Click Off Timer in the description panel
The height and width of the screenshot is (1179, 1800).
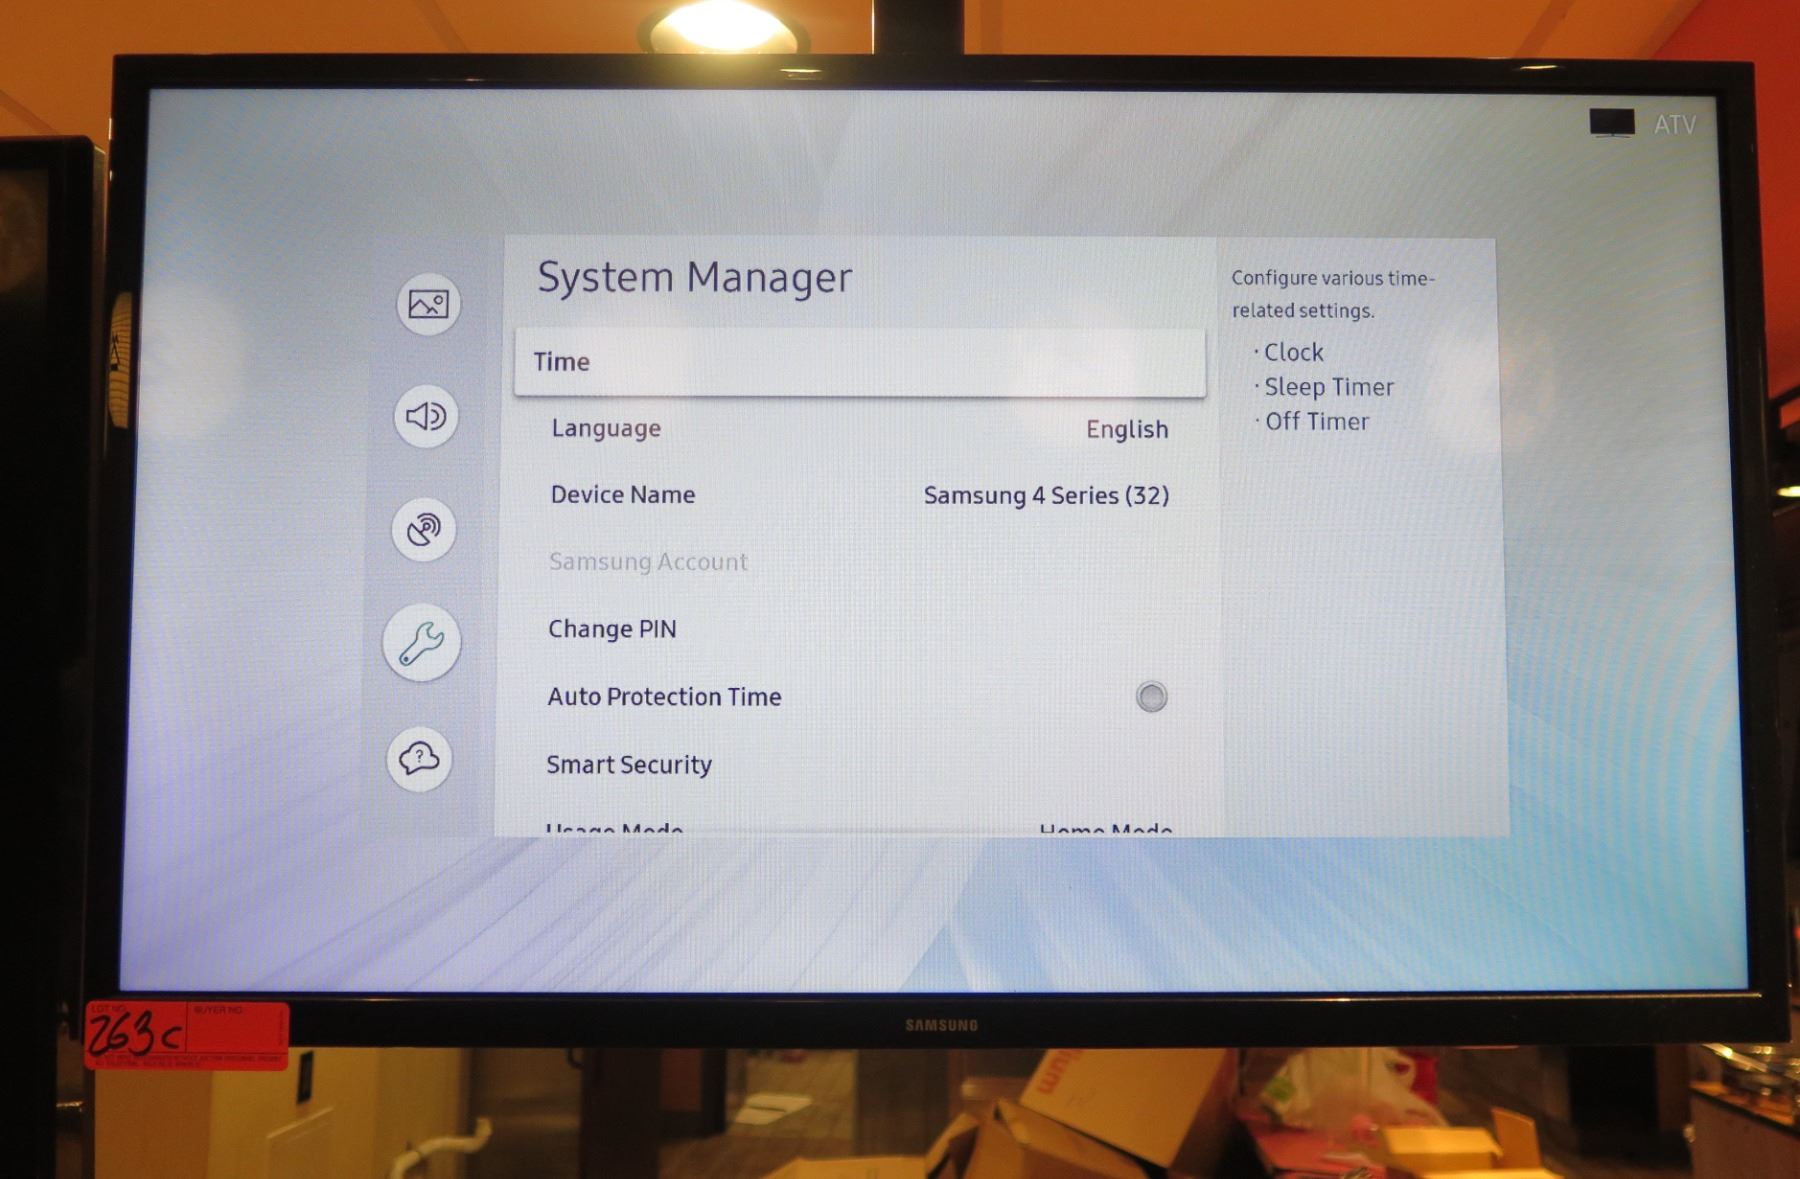[x=1316, y=422]
